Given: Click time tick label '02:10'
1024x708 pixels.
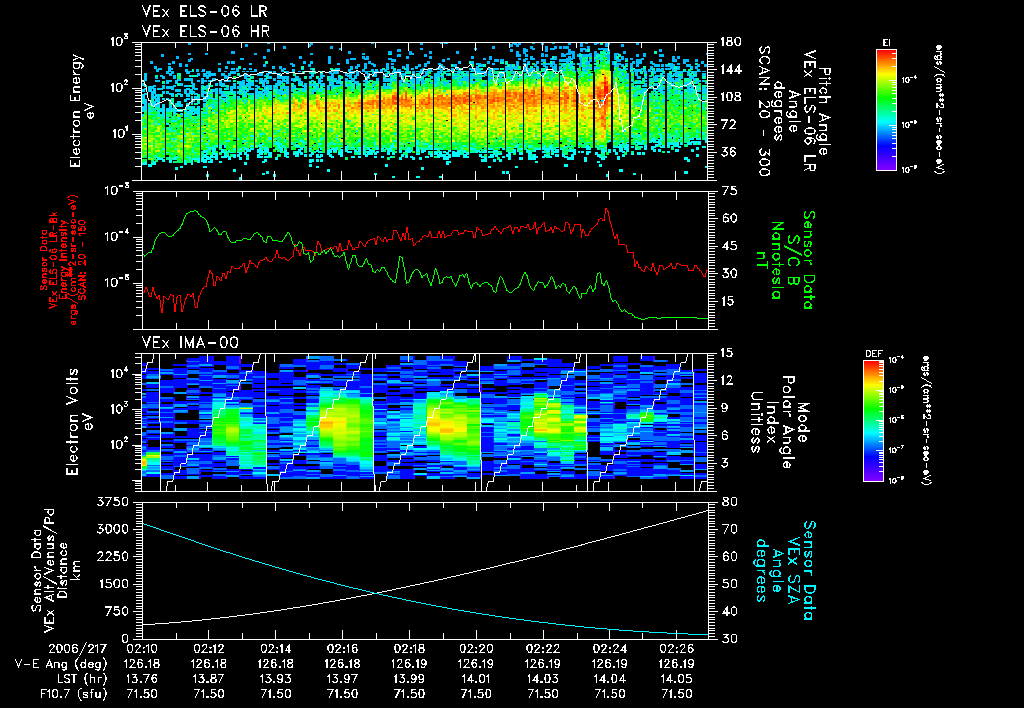Looking at the screenshot, I should (141, 649).
